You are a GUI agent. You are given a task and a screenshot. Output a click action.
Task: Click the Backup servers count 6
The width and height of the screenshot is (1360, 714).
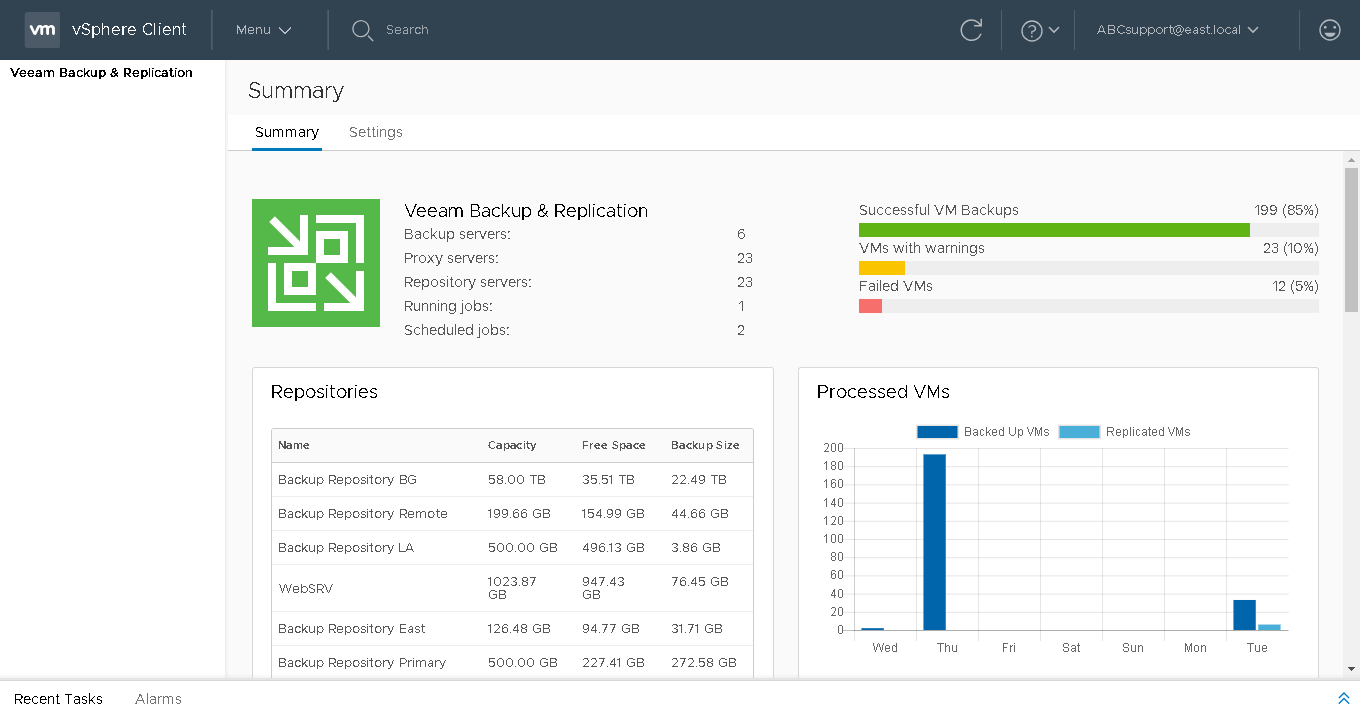(x=741, y=234)
